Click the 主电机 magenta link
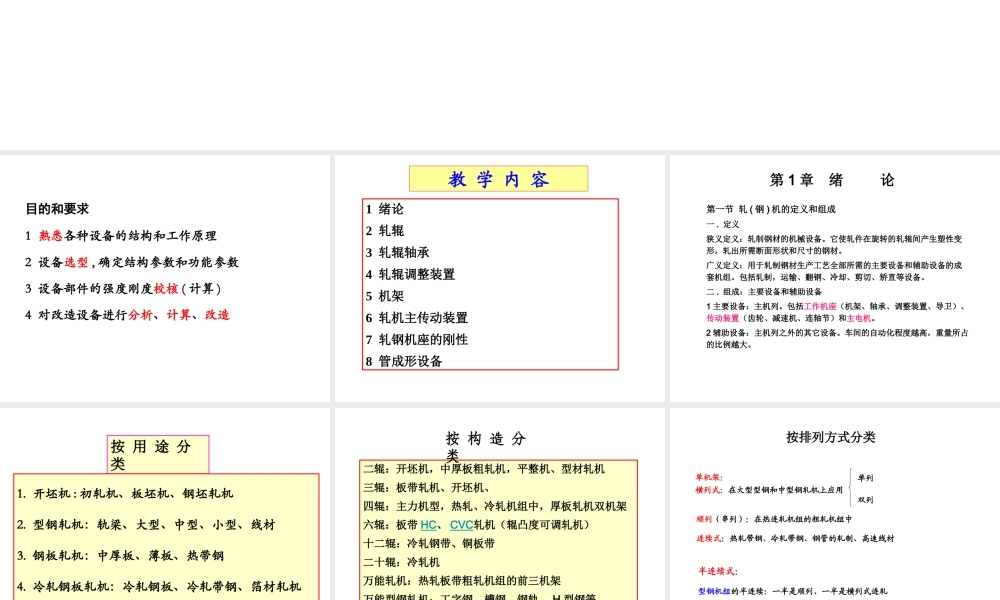 [858, 319]
